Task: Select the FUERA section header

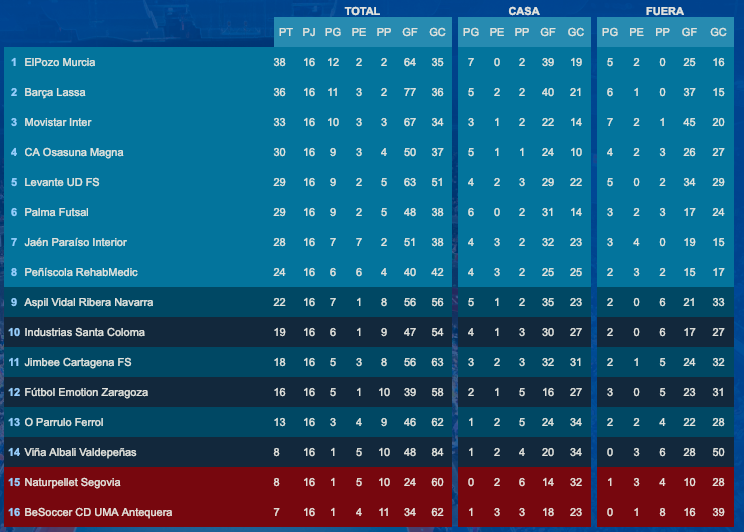Action: point(664,11)
